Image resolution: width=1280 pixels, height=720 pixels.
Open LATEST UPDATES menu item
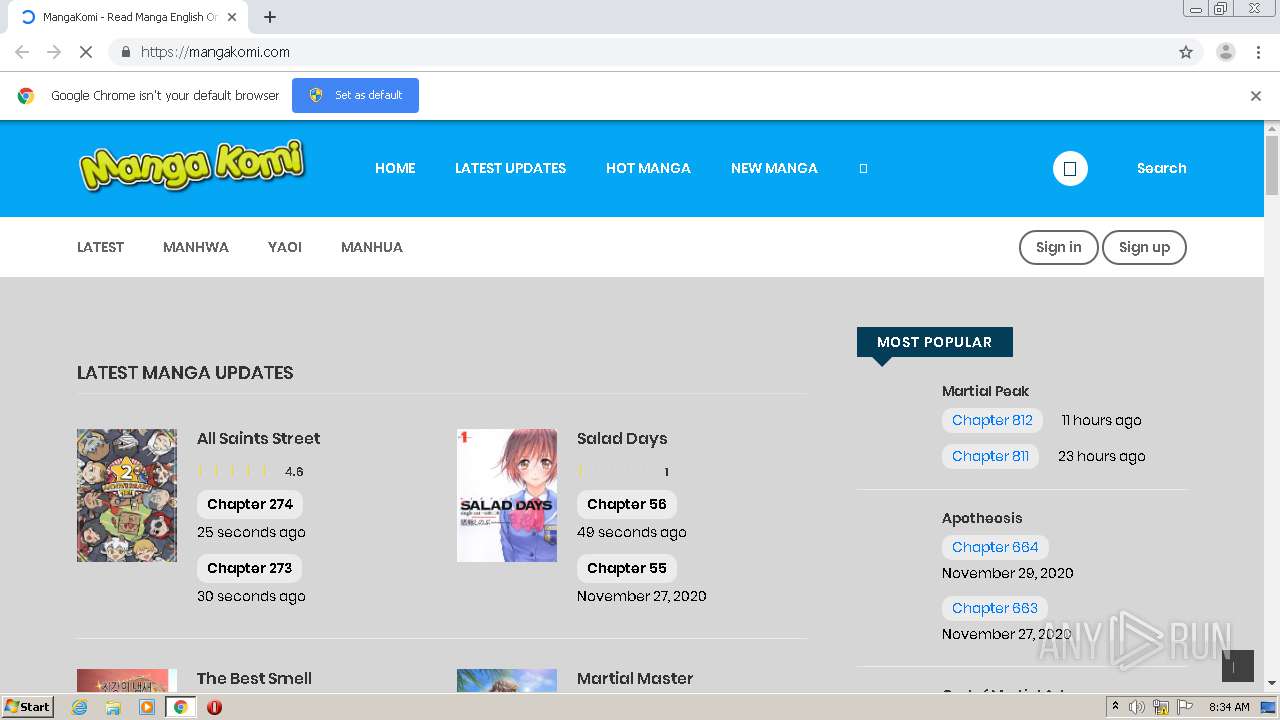tap(510, 168)
